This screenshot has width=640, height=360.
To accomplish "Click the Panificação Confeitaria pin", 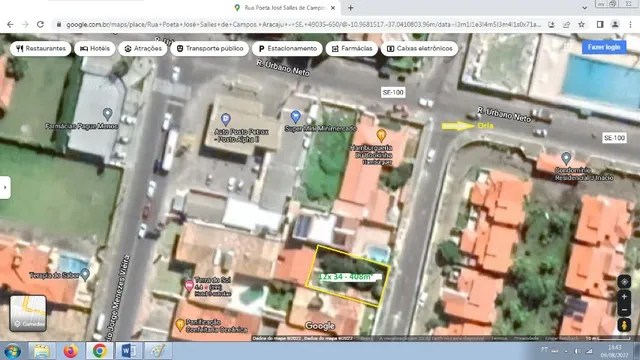I will 180,324.
